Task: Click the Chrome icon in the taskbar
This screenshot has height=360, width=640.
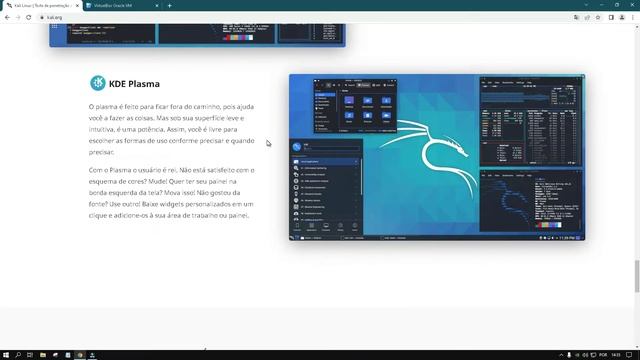Action: (x=80, y=355)
